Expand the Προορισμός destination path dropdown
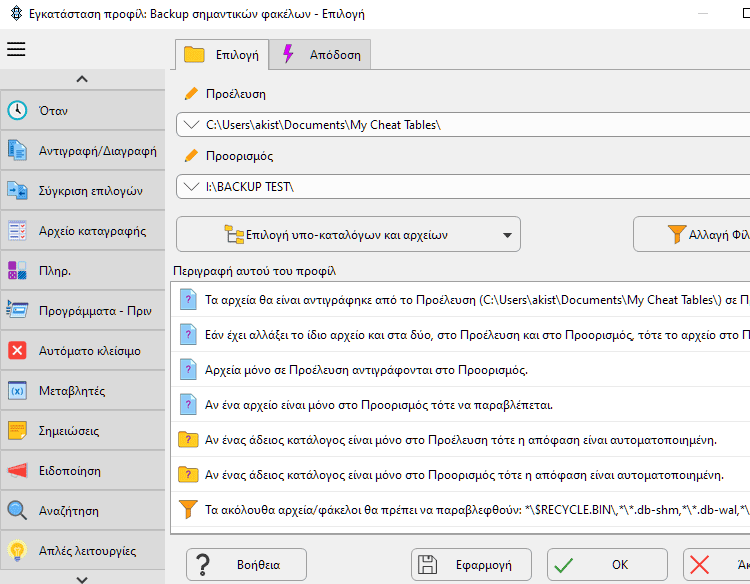The width and height of the screenshot is (750, 584). (x=191, y=187)
